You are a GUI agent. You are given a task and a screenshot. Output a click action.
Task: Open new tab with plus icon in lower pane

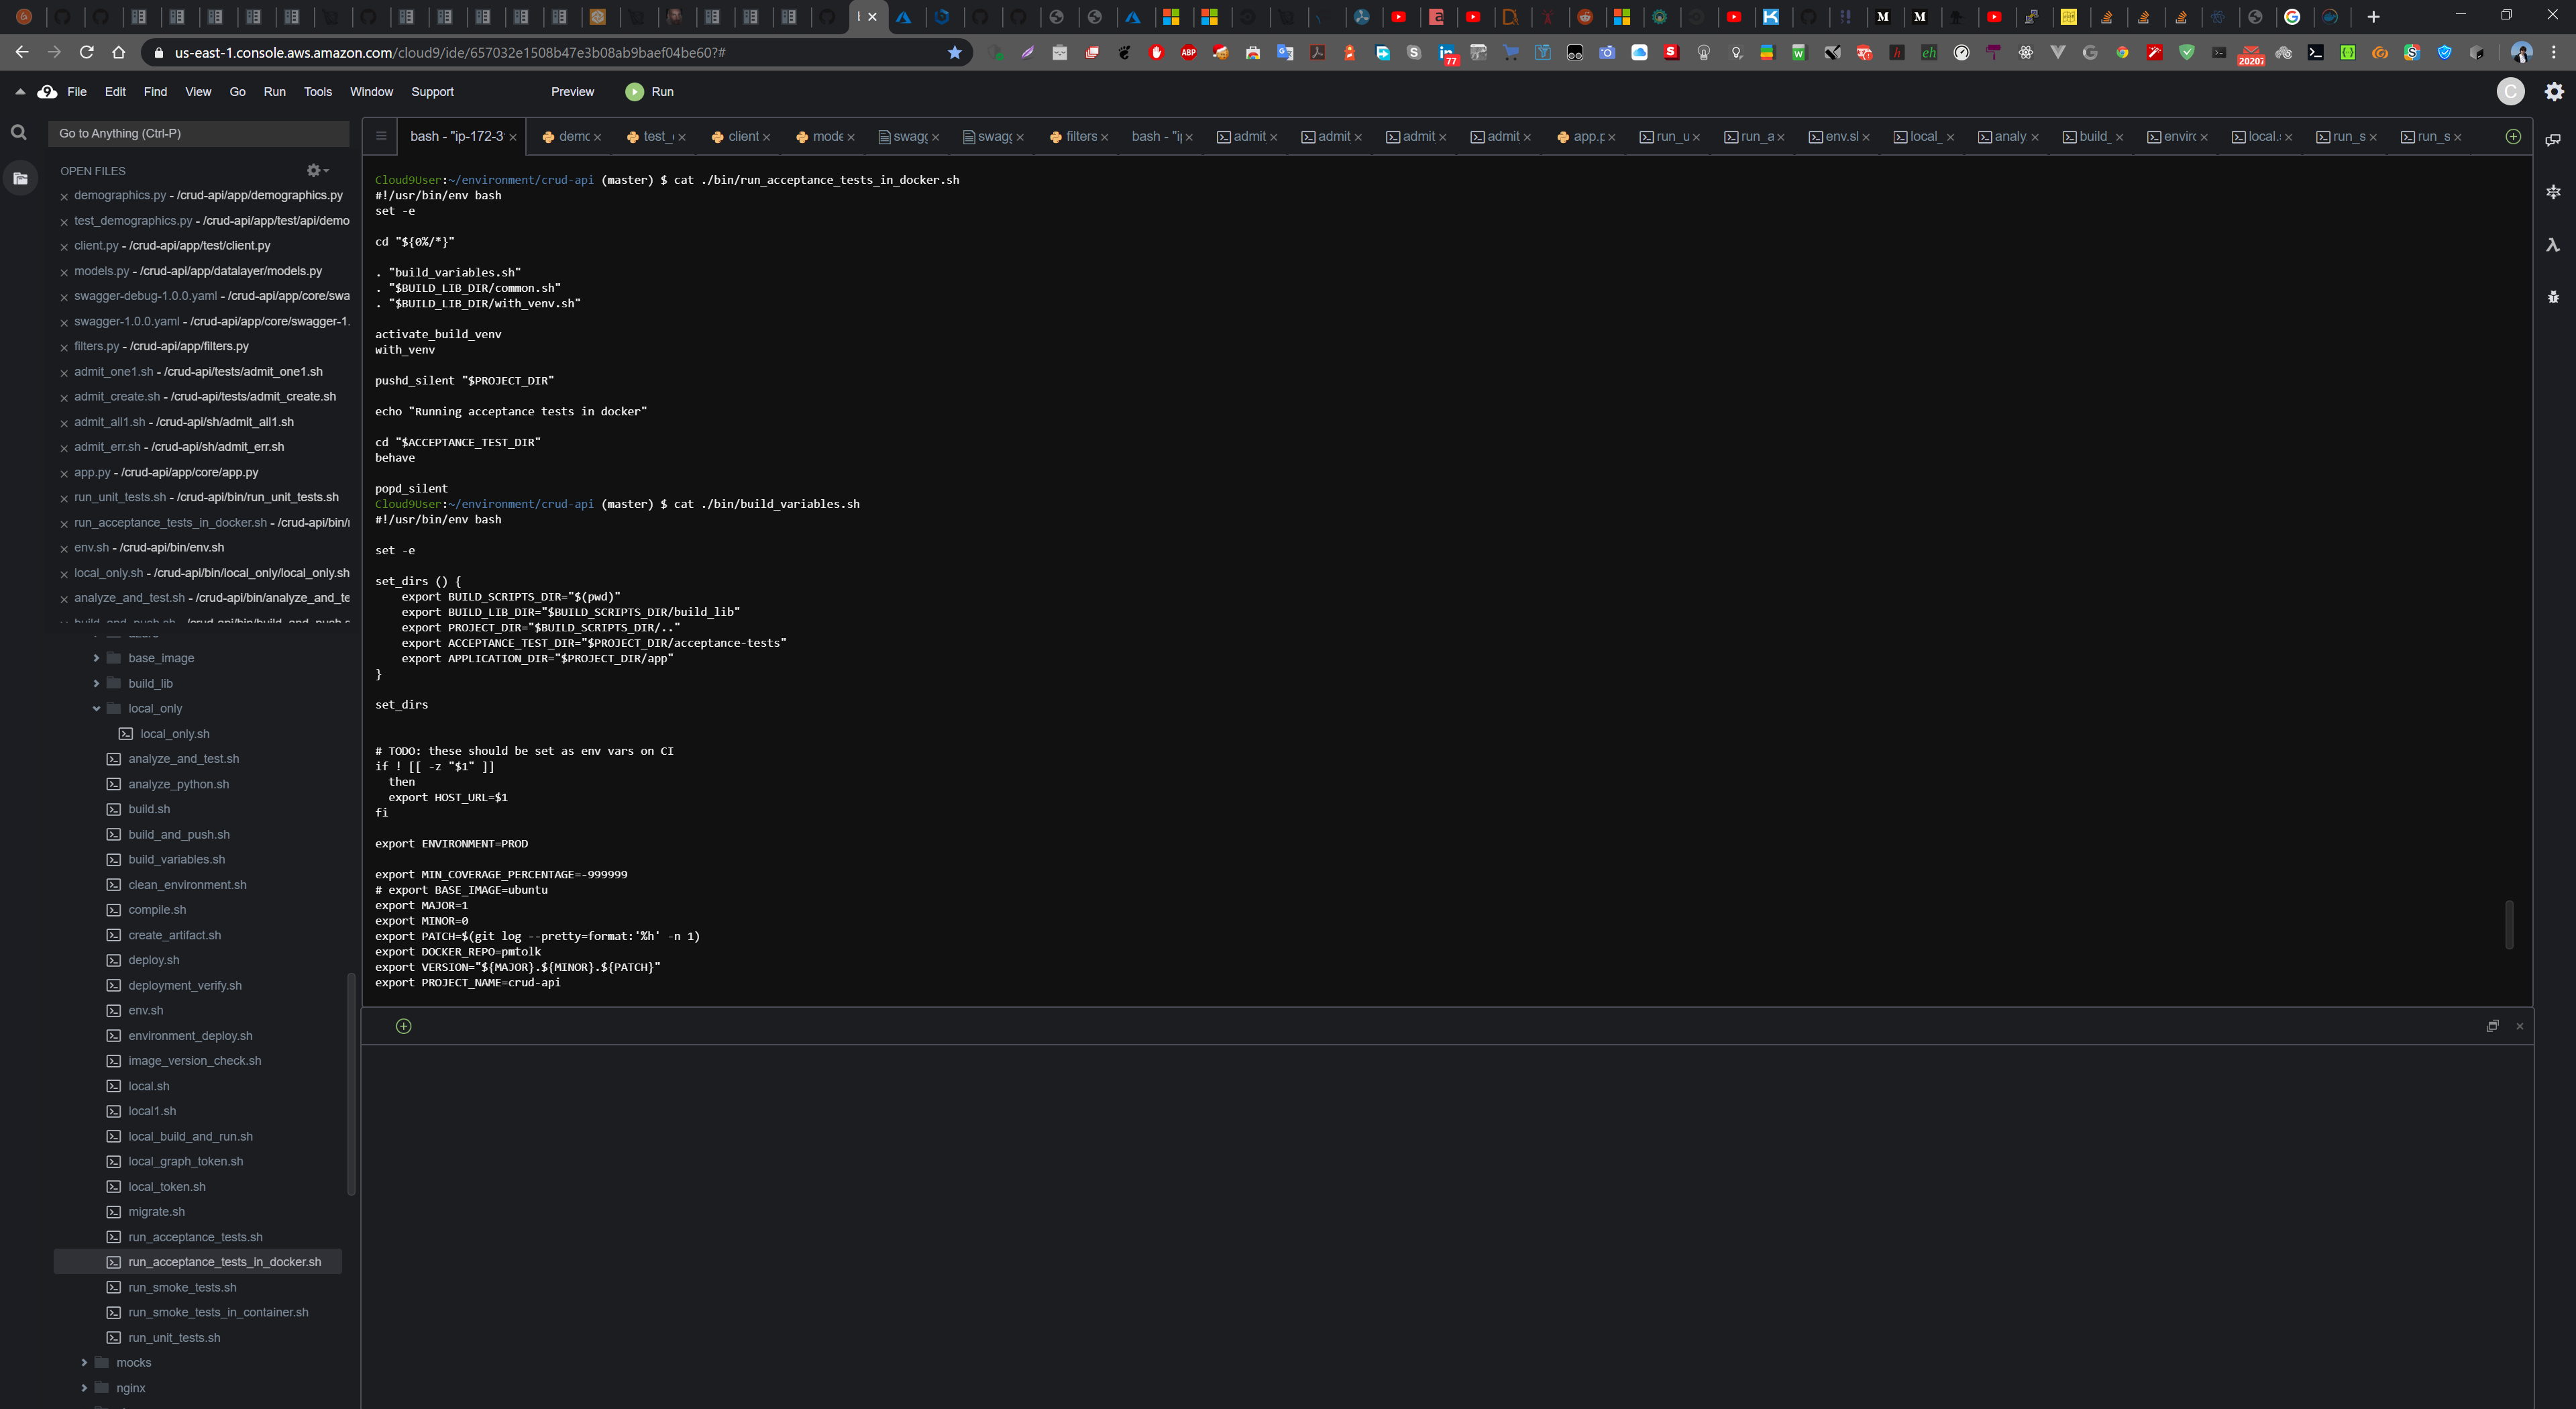[404, 1026]
